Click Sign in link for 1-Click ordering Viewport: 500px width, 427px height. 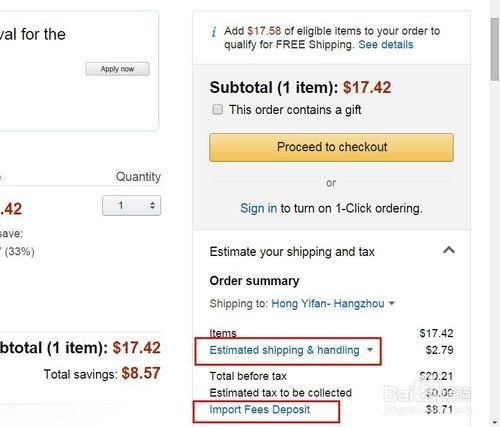258,208
